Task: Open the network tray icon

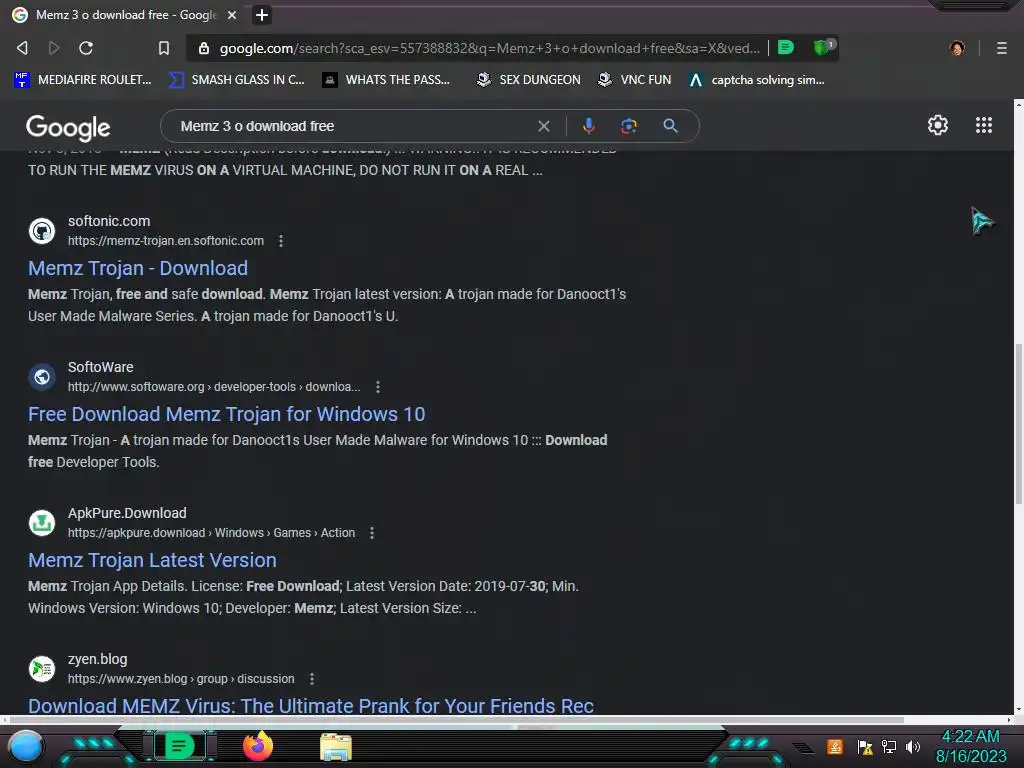Action: pyautogui.click(x=889, y=746)
